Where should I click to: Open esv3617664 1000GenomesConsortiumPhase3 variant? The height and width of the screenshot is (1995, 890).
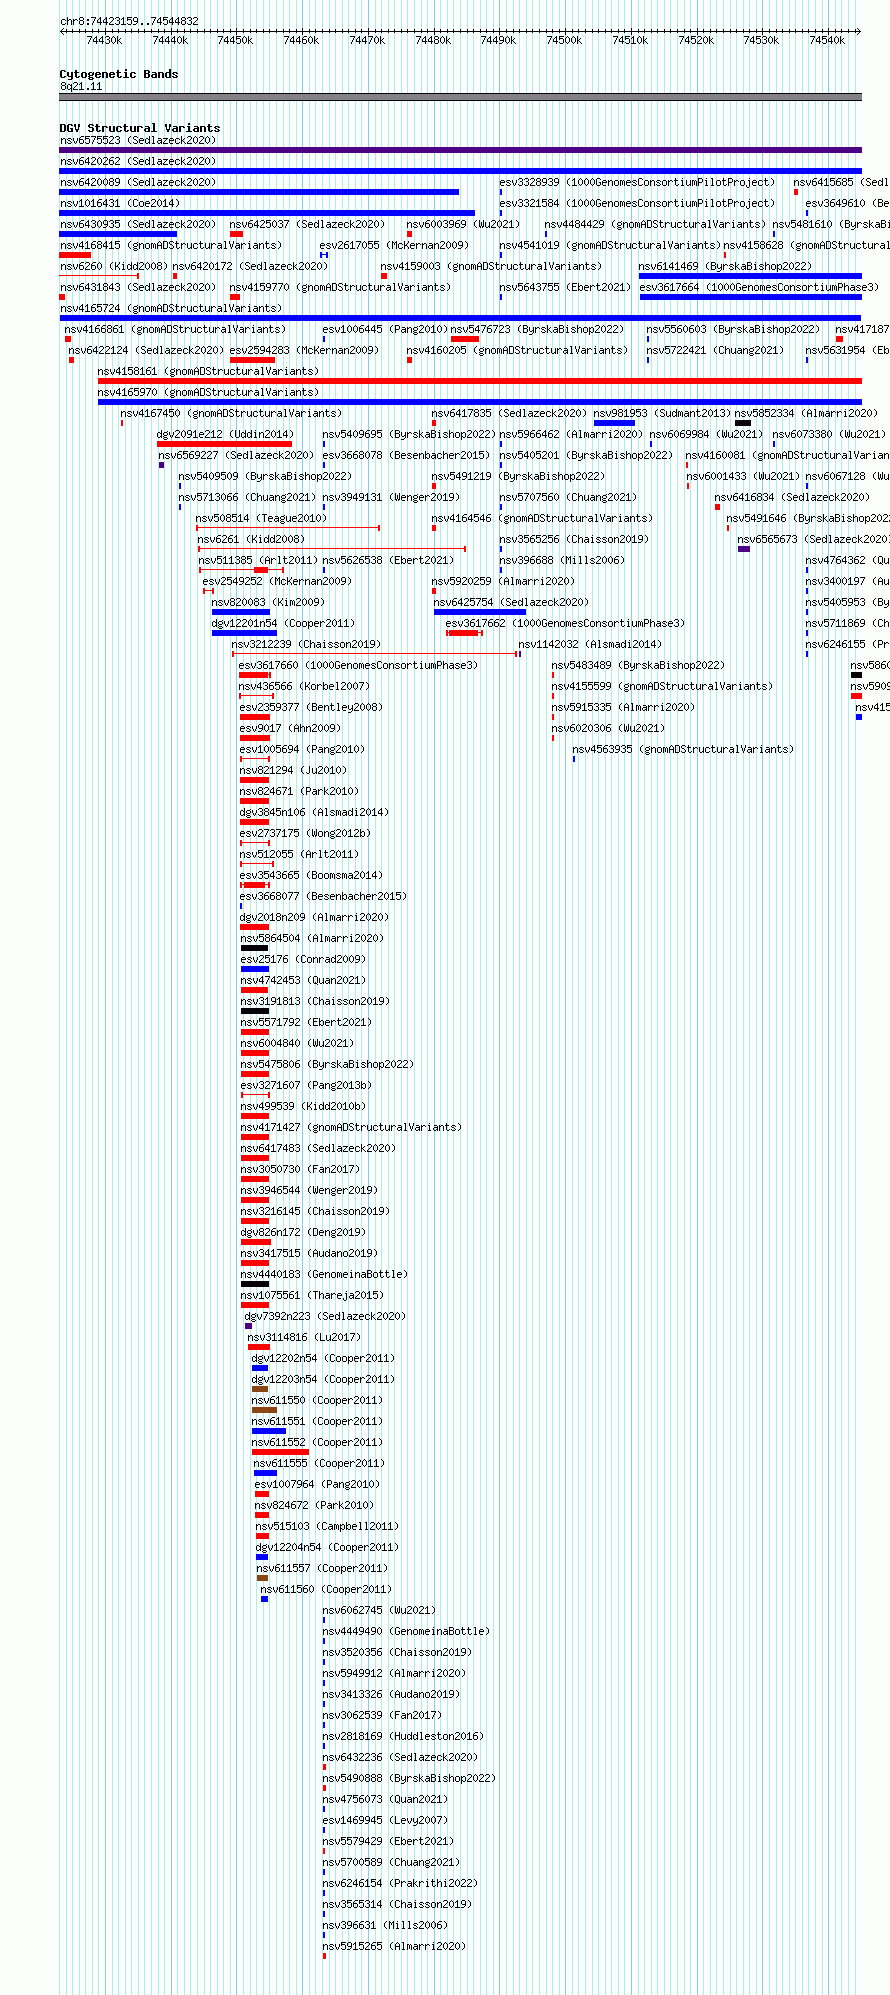[x=759, y=287]
